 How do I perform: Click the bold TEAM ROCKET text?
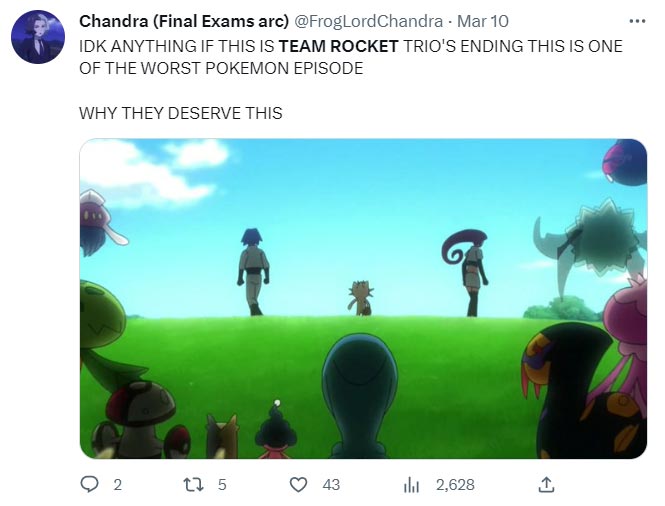coord(338,46)
